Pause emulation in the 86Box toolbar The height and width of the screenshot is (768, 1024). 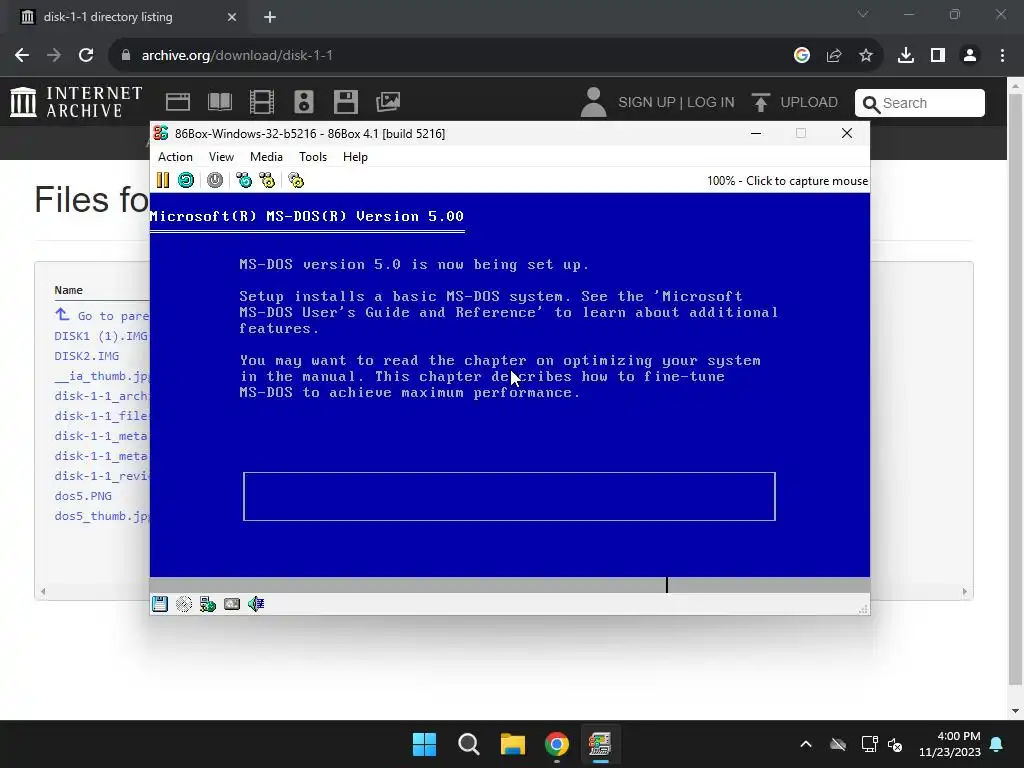(x=163, y=180)
